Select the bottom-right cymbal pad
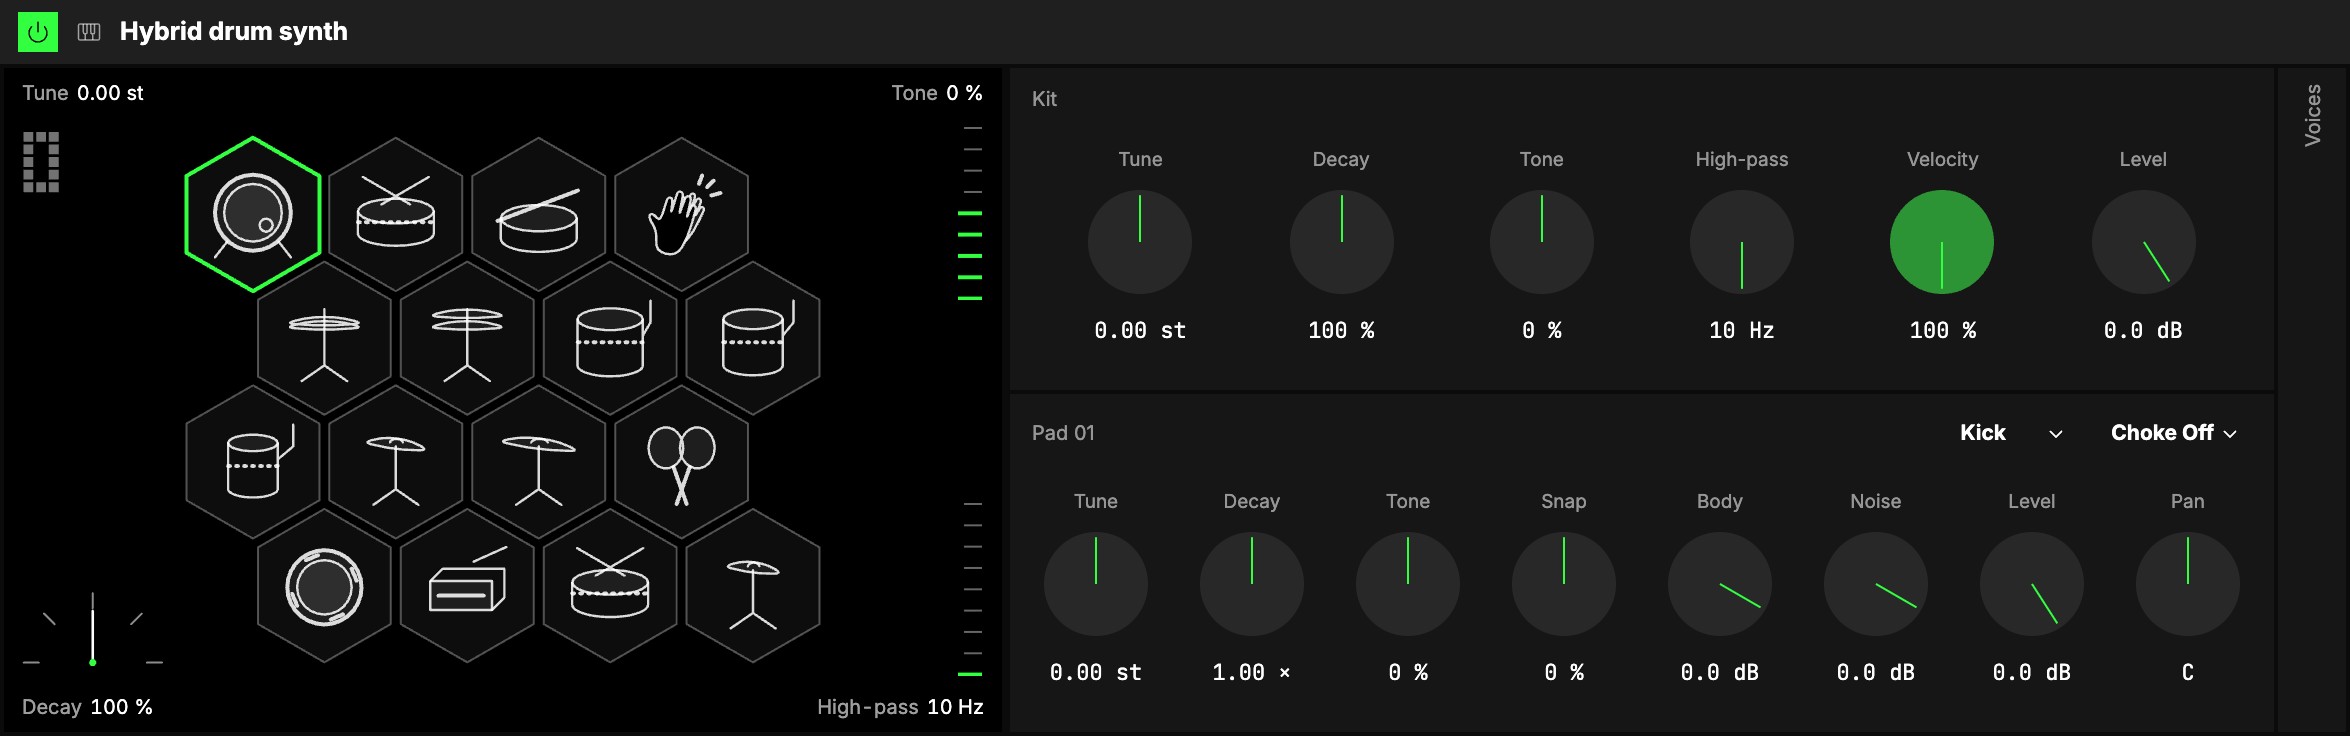The height and width of the screenshot is (736, 2350). click(x=753, y=586)
